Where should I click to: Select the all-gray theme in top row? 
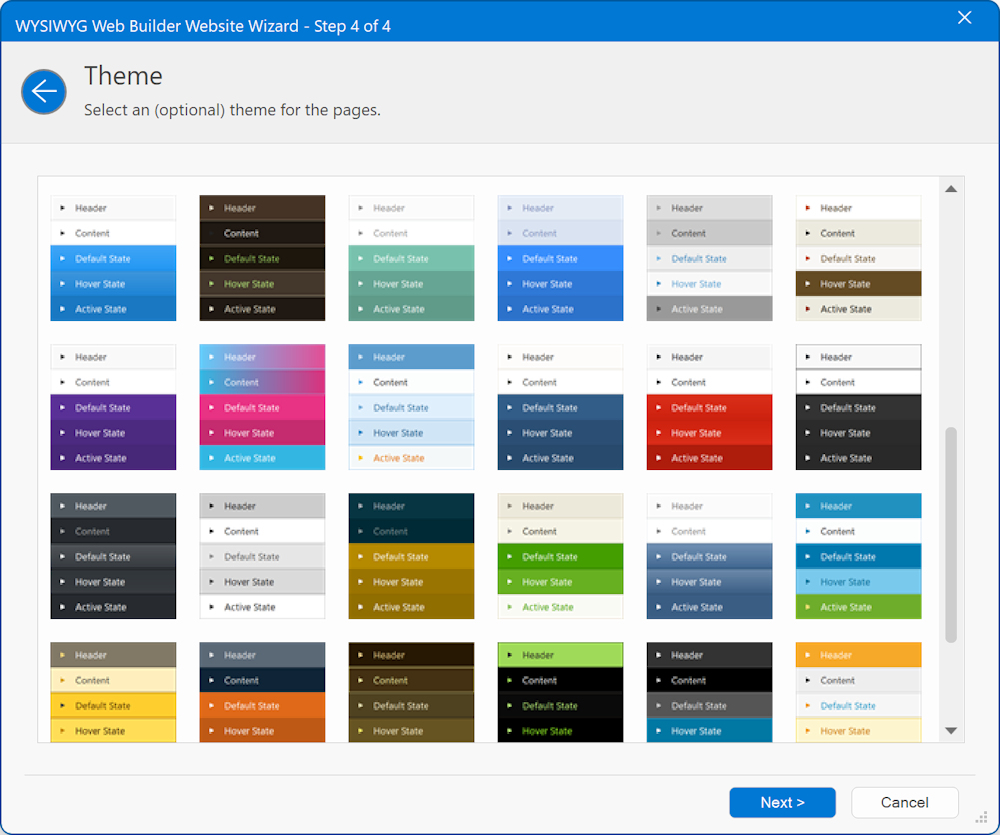(709, 258)
